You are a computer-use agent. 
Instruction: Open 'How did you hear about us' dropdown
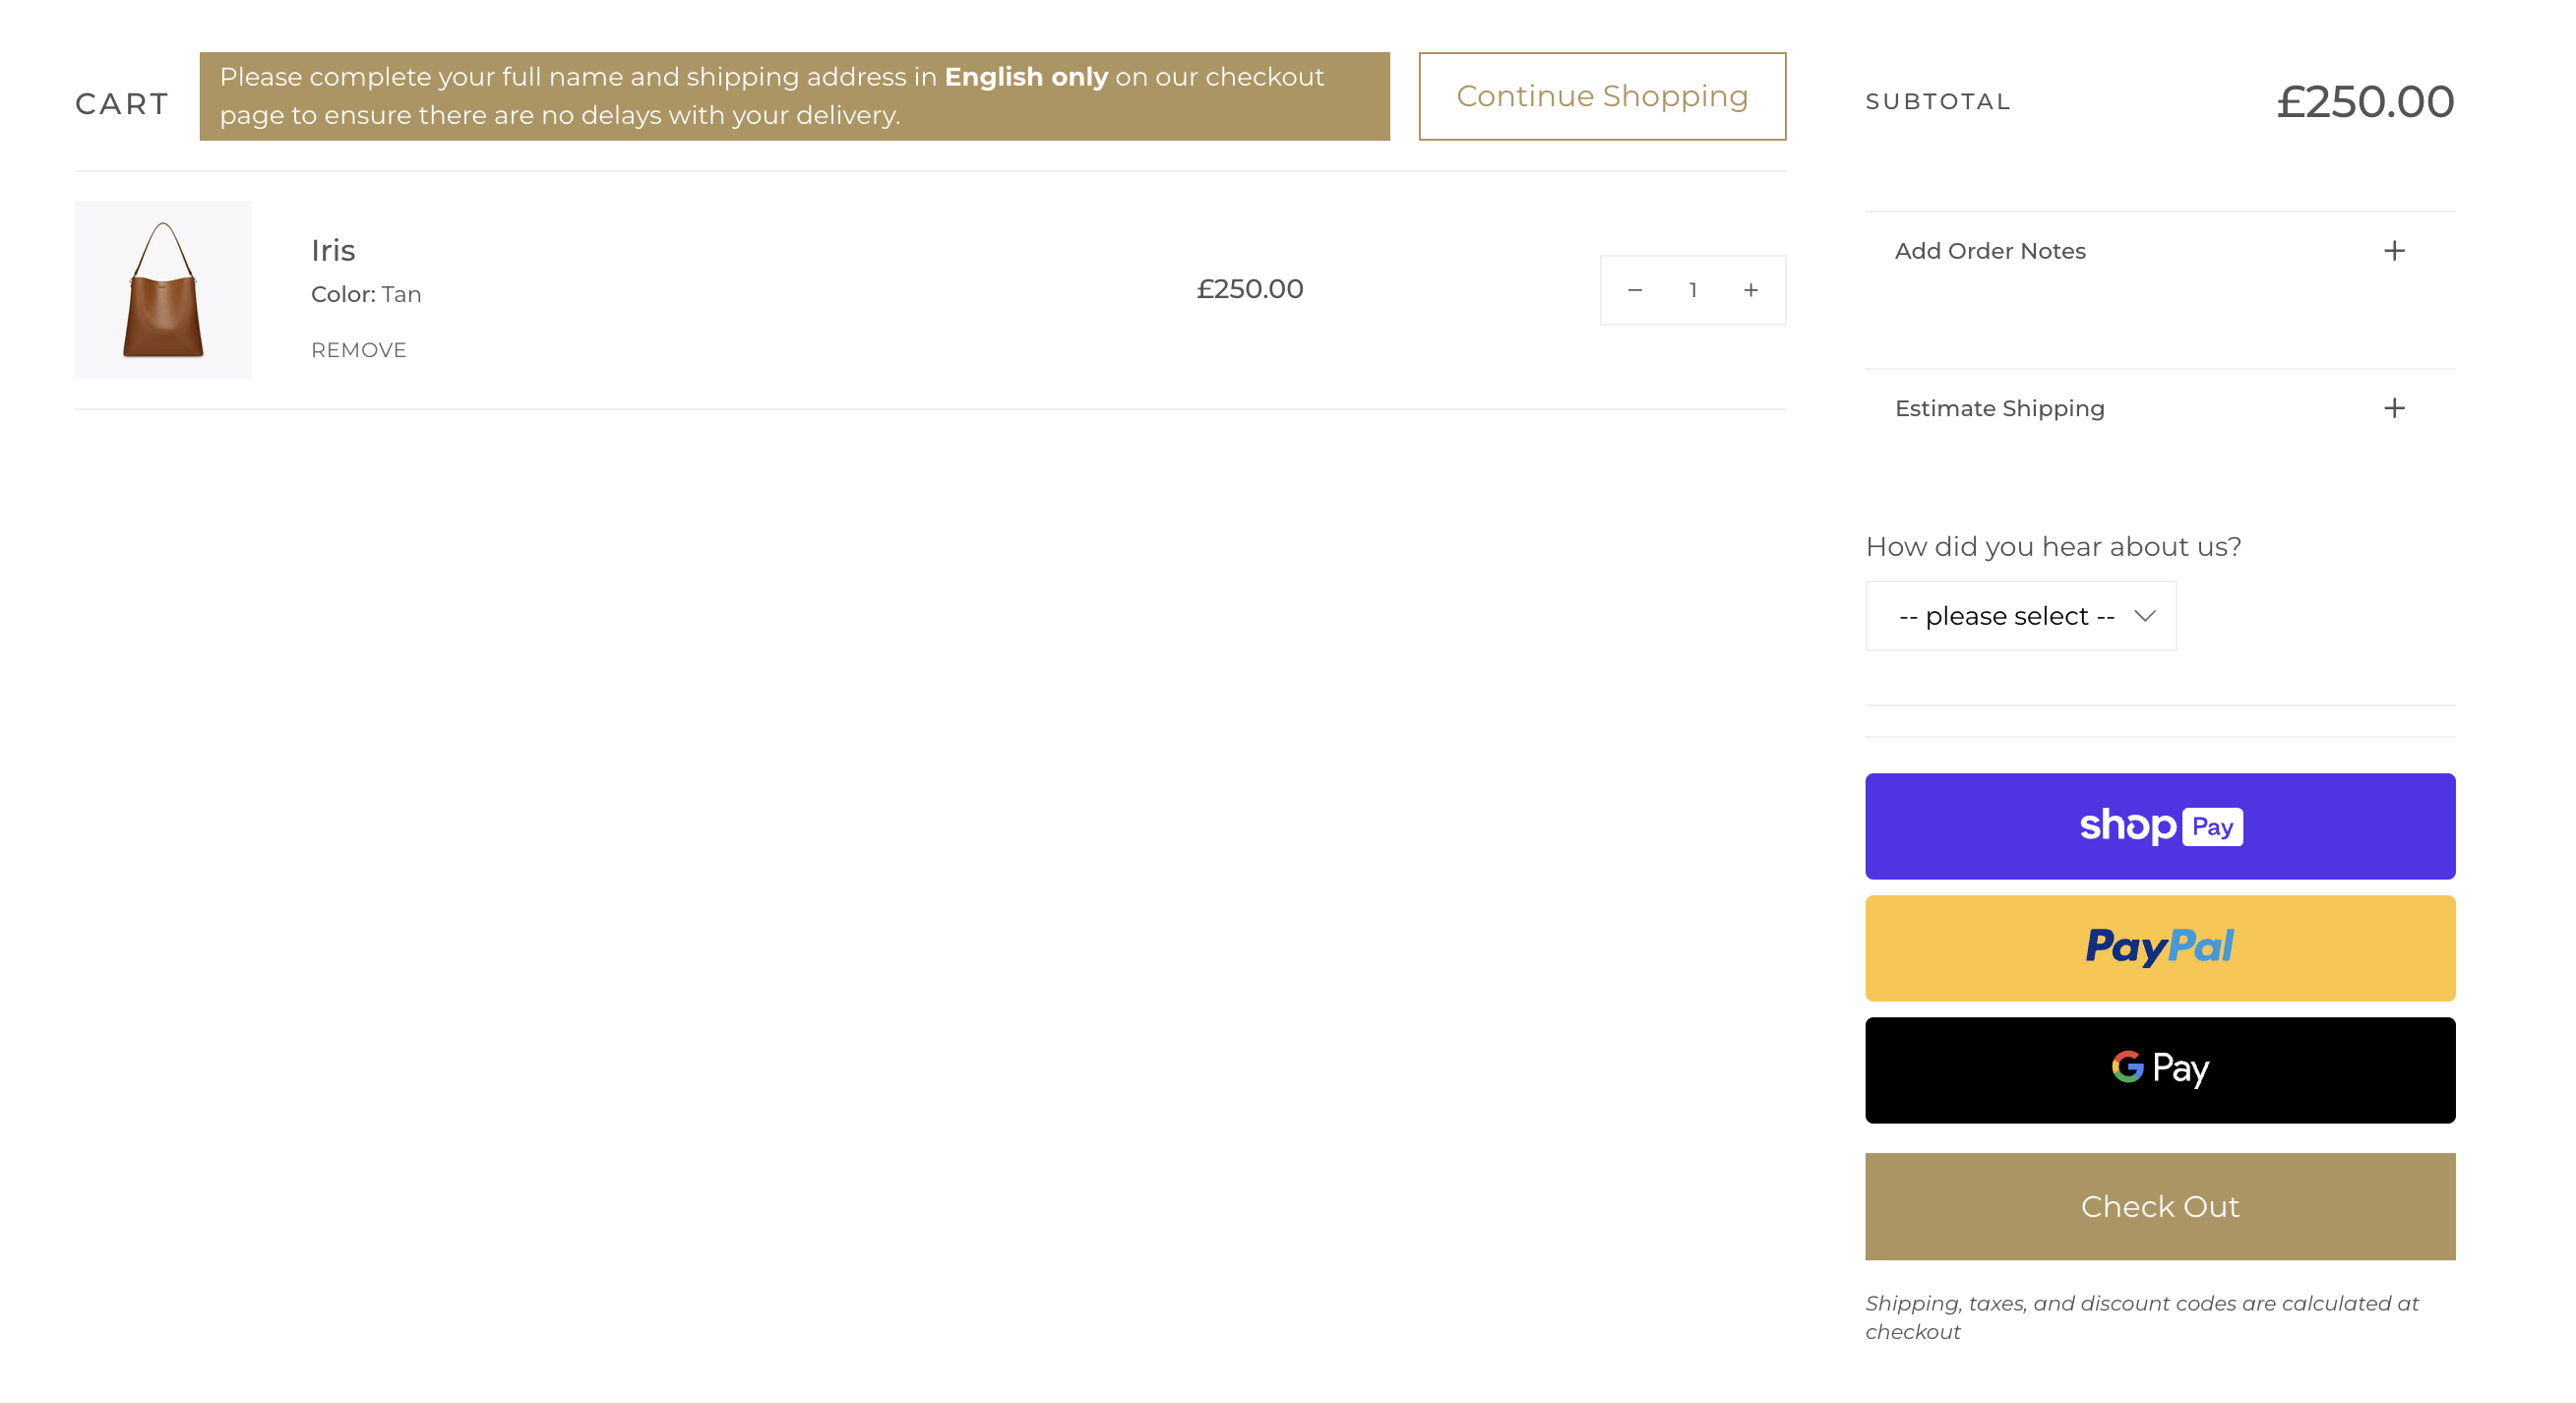[x=2020, y=616]
